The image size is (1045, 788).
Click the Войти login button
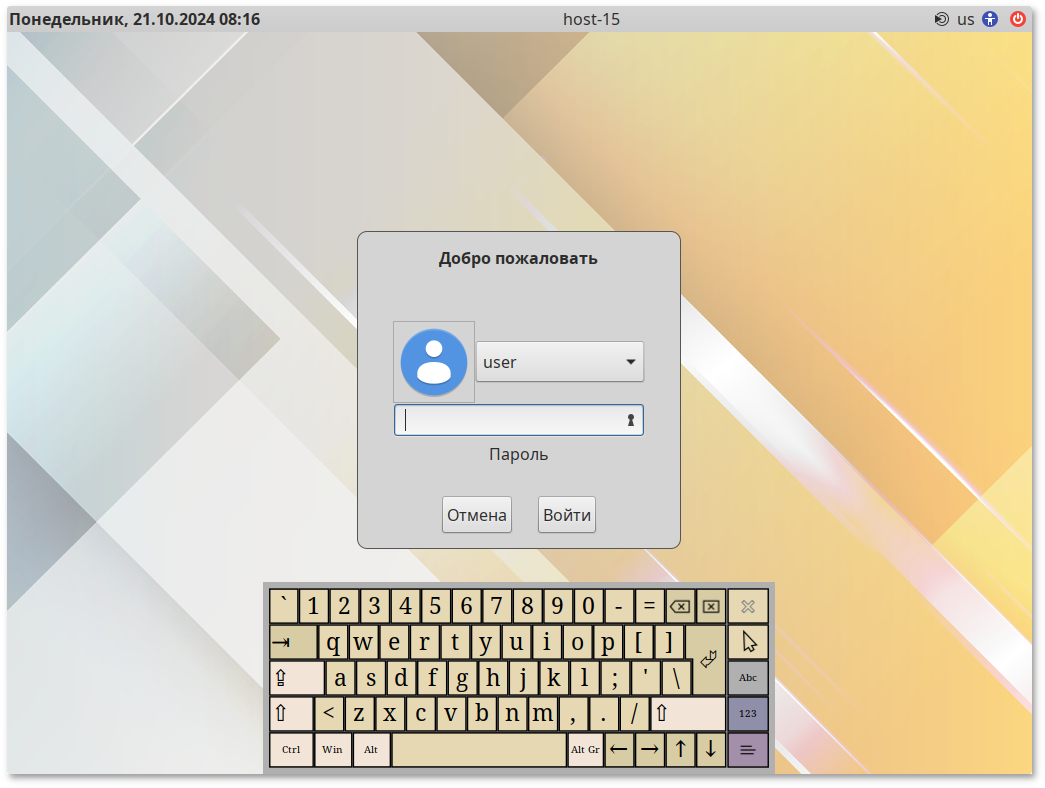pyautogui.click(x=566, y=516)
